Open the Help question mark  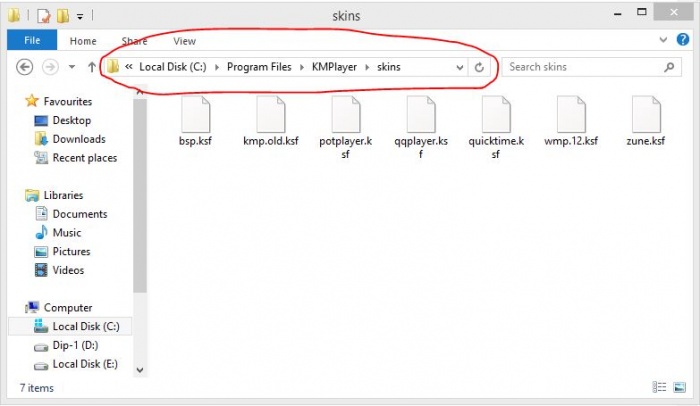pyautogui.click(x=683, y=40)
